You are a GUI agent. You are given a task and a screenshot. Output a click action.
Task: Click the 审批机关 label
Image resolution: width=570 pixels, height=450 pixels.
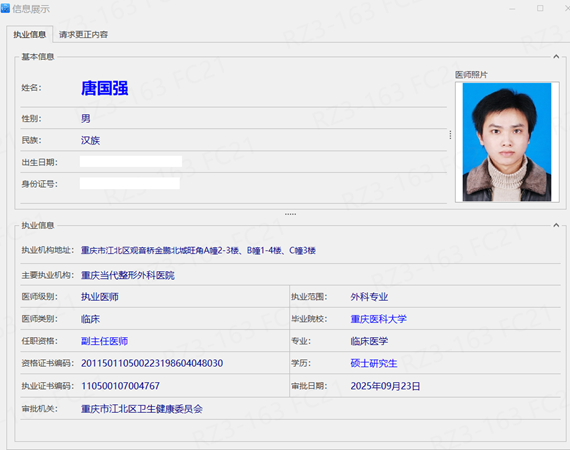click(x=39, y=409)
